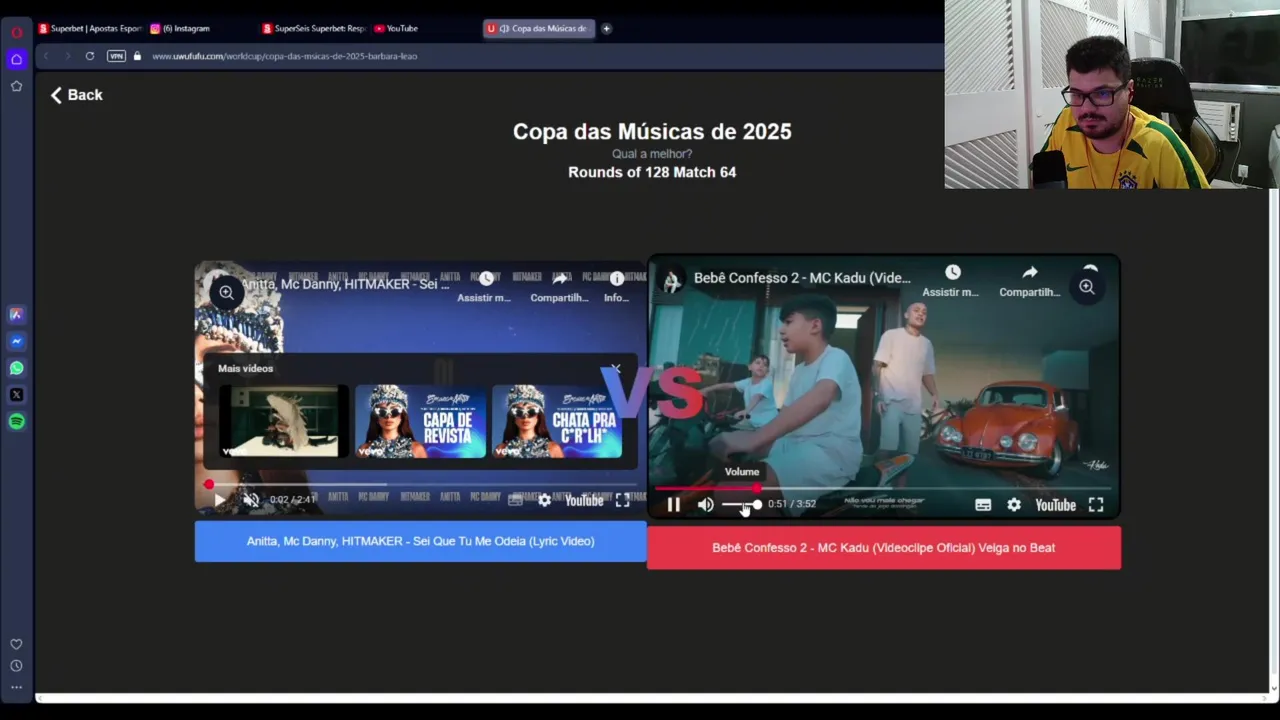
Task: Reload the page with the refresh icon
Action: [x=90, y=56]
